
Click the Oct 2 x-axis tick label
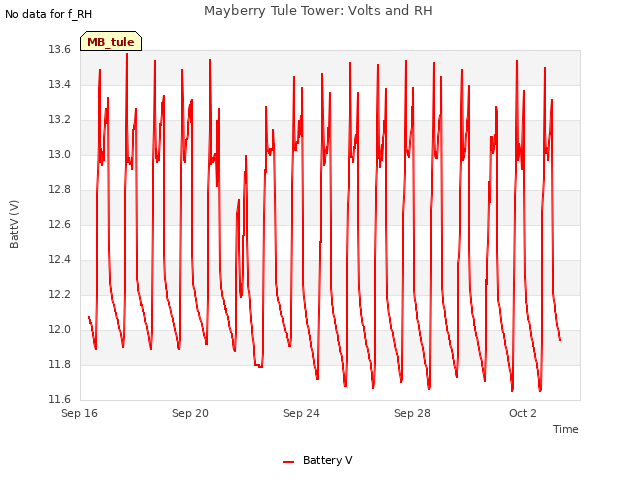pyautogui.click(x=523, y=413)
